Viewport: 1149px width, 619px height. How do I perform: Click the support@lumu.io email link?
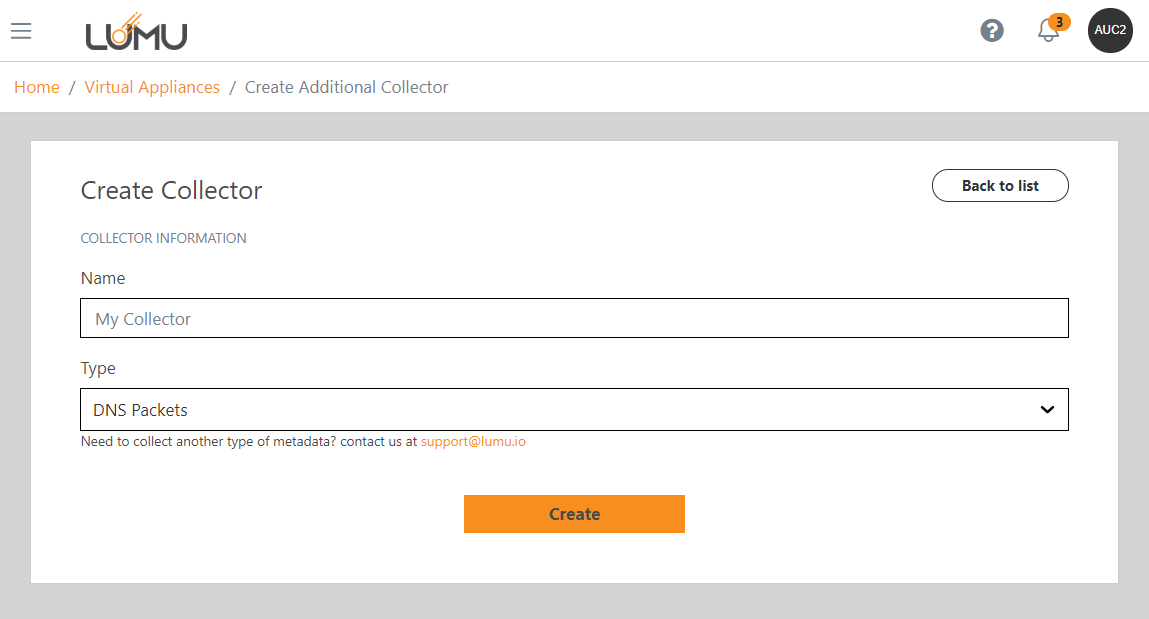coord(473,441)
